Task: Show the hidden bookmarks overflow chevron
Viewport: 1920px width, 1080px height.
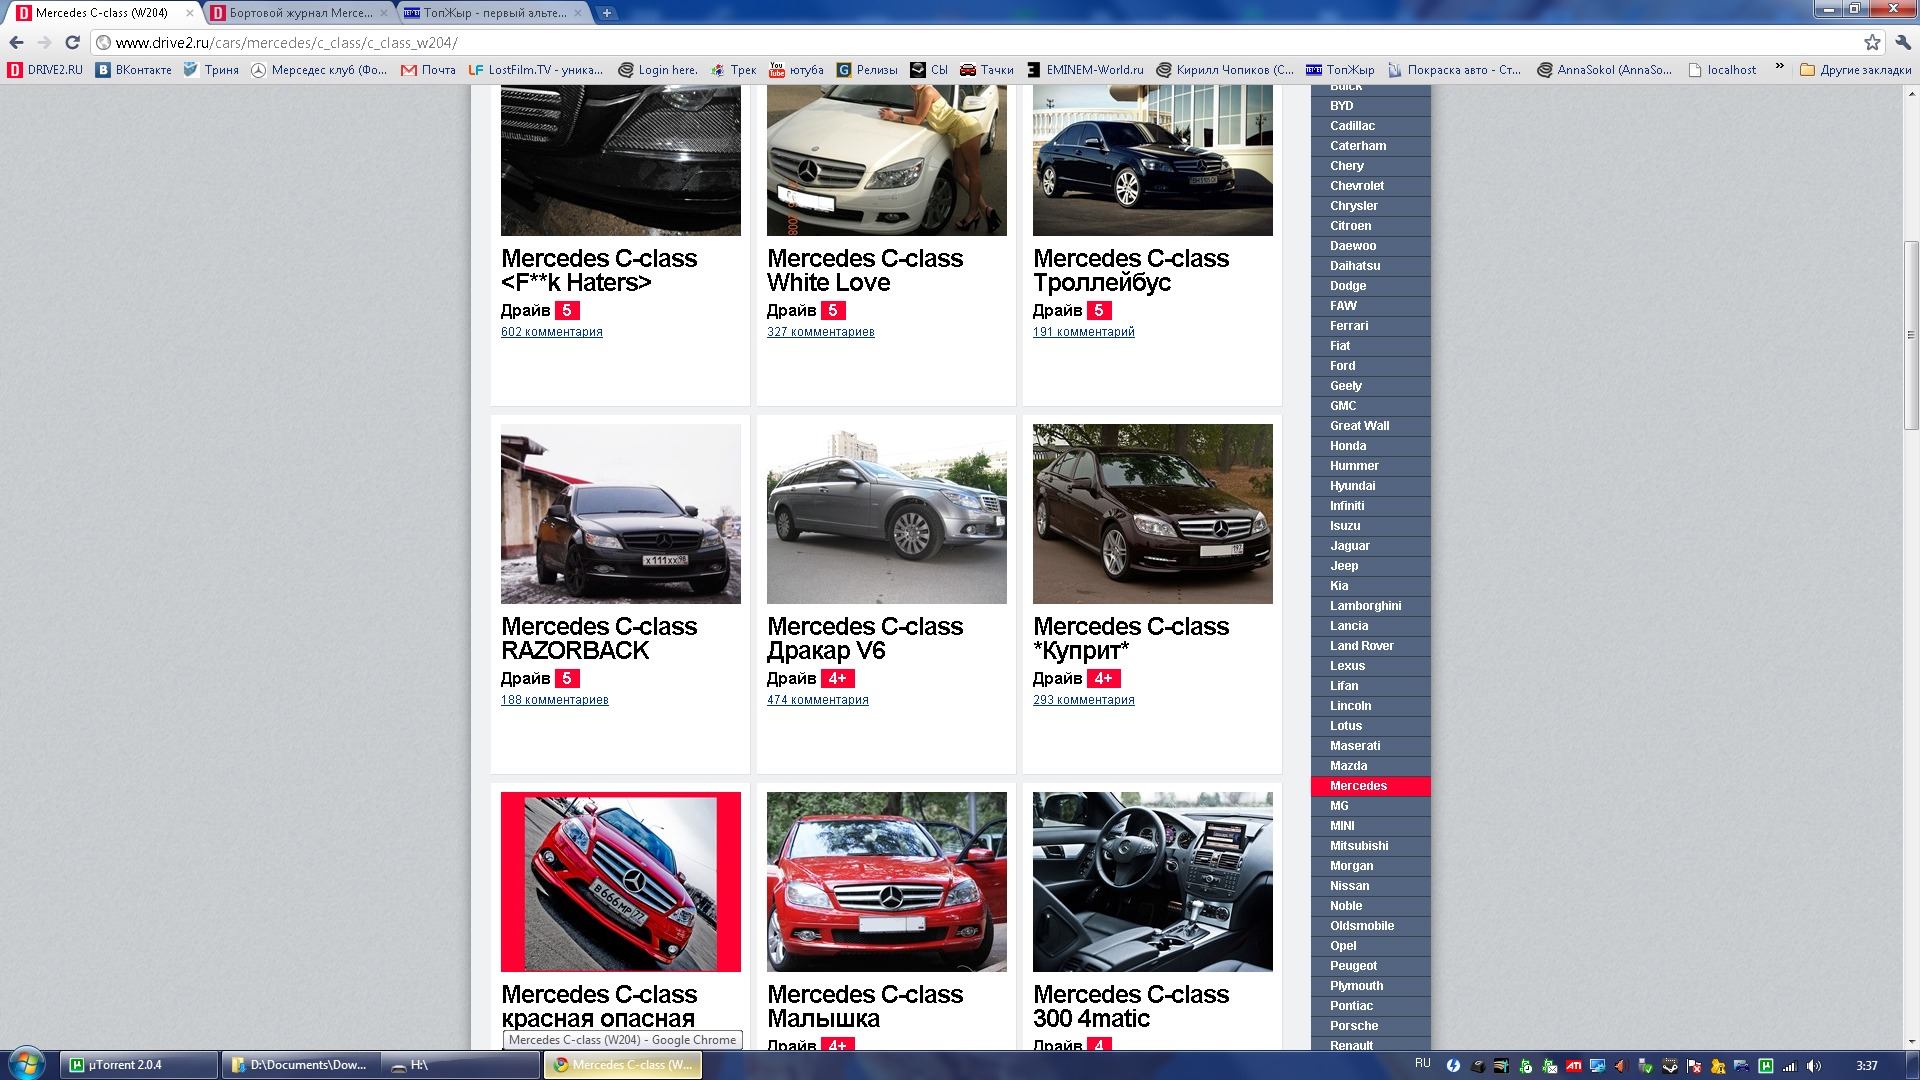Action: [x=1780, y=67]
